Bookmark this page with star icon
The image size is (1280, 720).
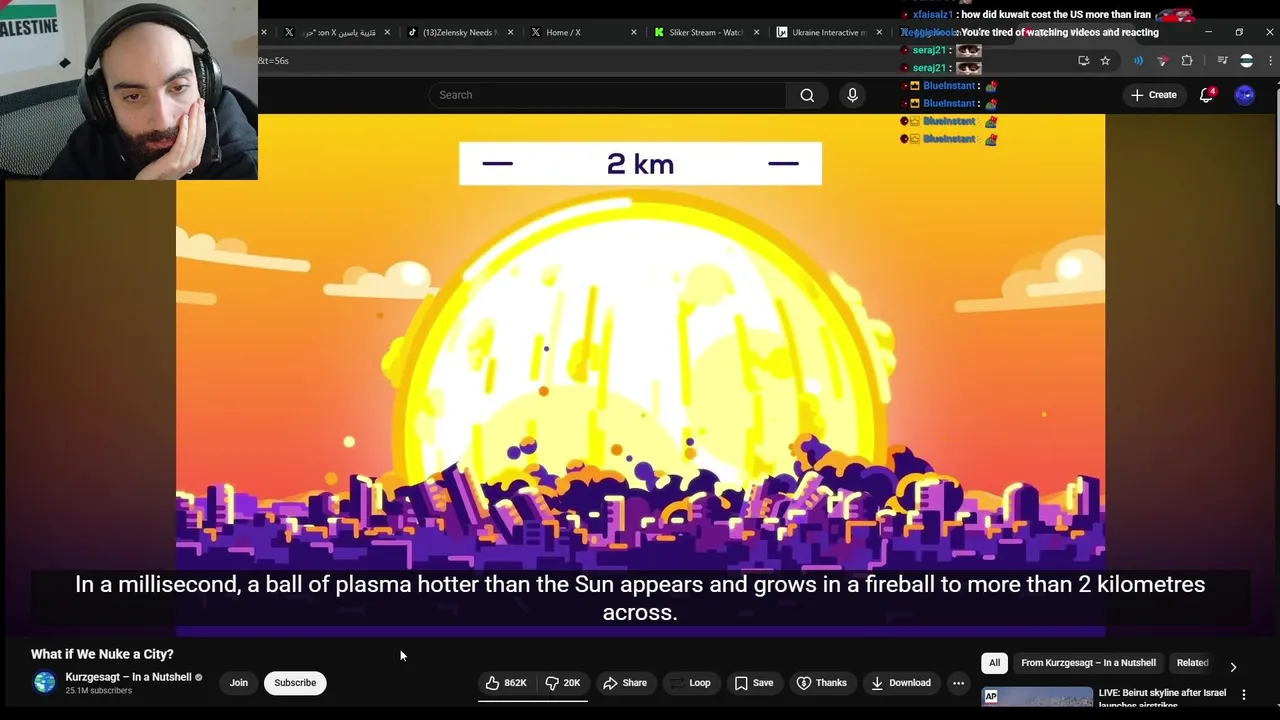(x=1105, y=61)
